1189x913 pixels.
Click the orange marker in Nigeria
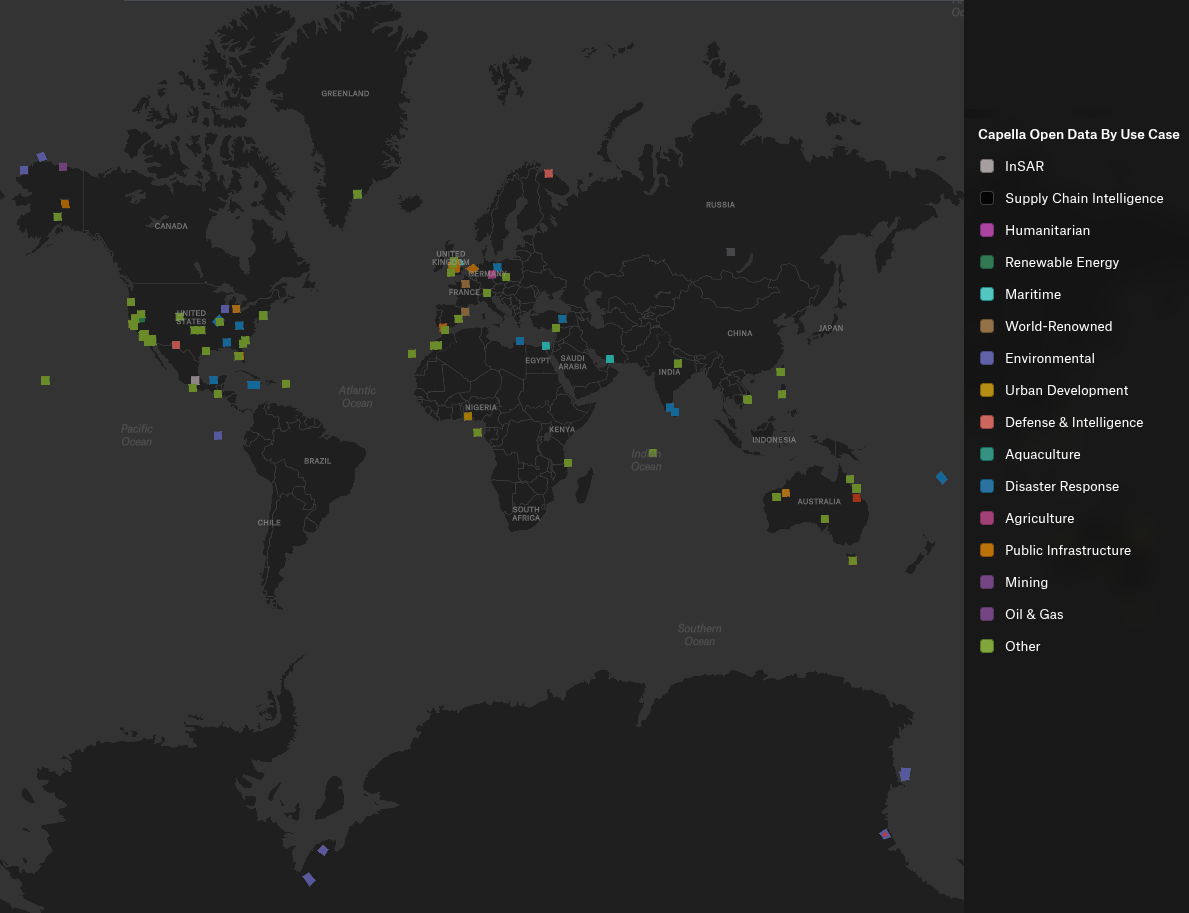[467, 416]
